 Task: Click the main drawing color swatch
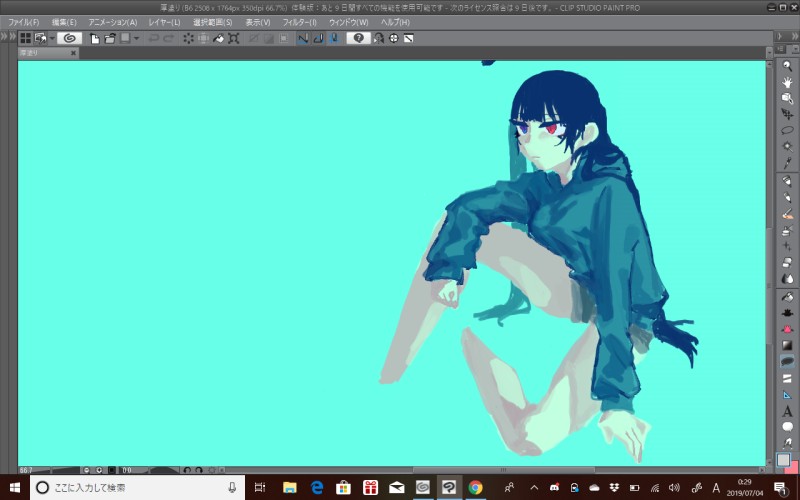point(783,460)
